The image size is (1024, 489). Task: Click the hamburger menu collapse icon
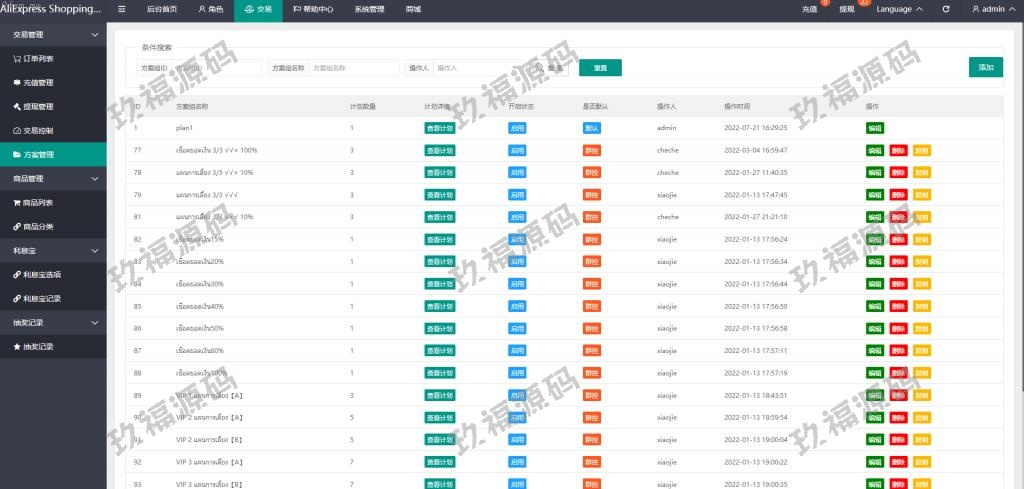[x=122, y=9]
